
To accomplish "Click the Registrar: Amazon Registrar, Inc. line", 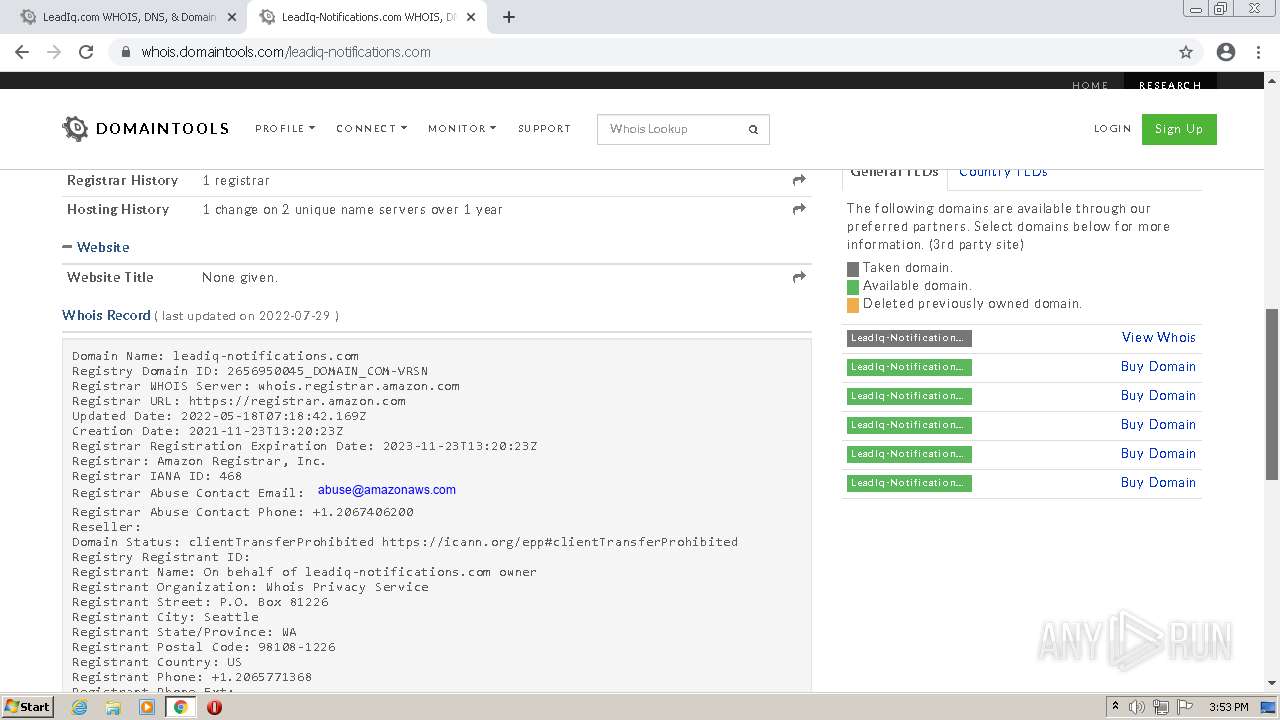I will point(199,461).
